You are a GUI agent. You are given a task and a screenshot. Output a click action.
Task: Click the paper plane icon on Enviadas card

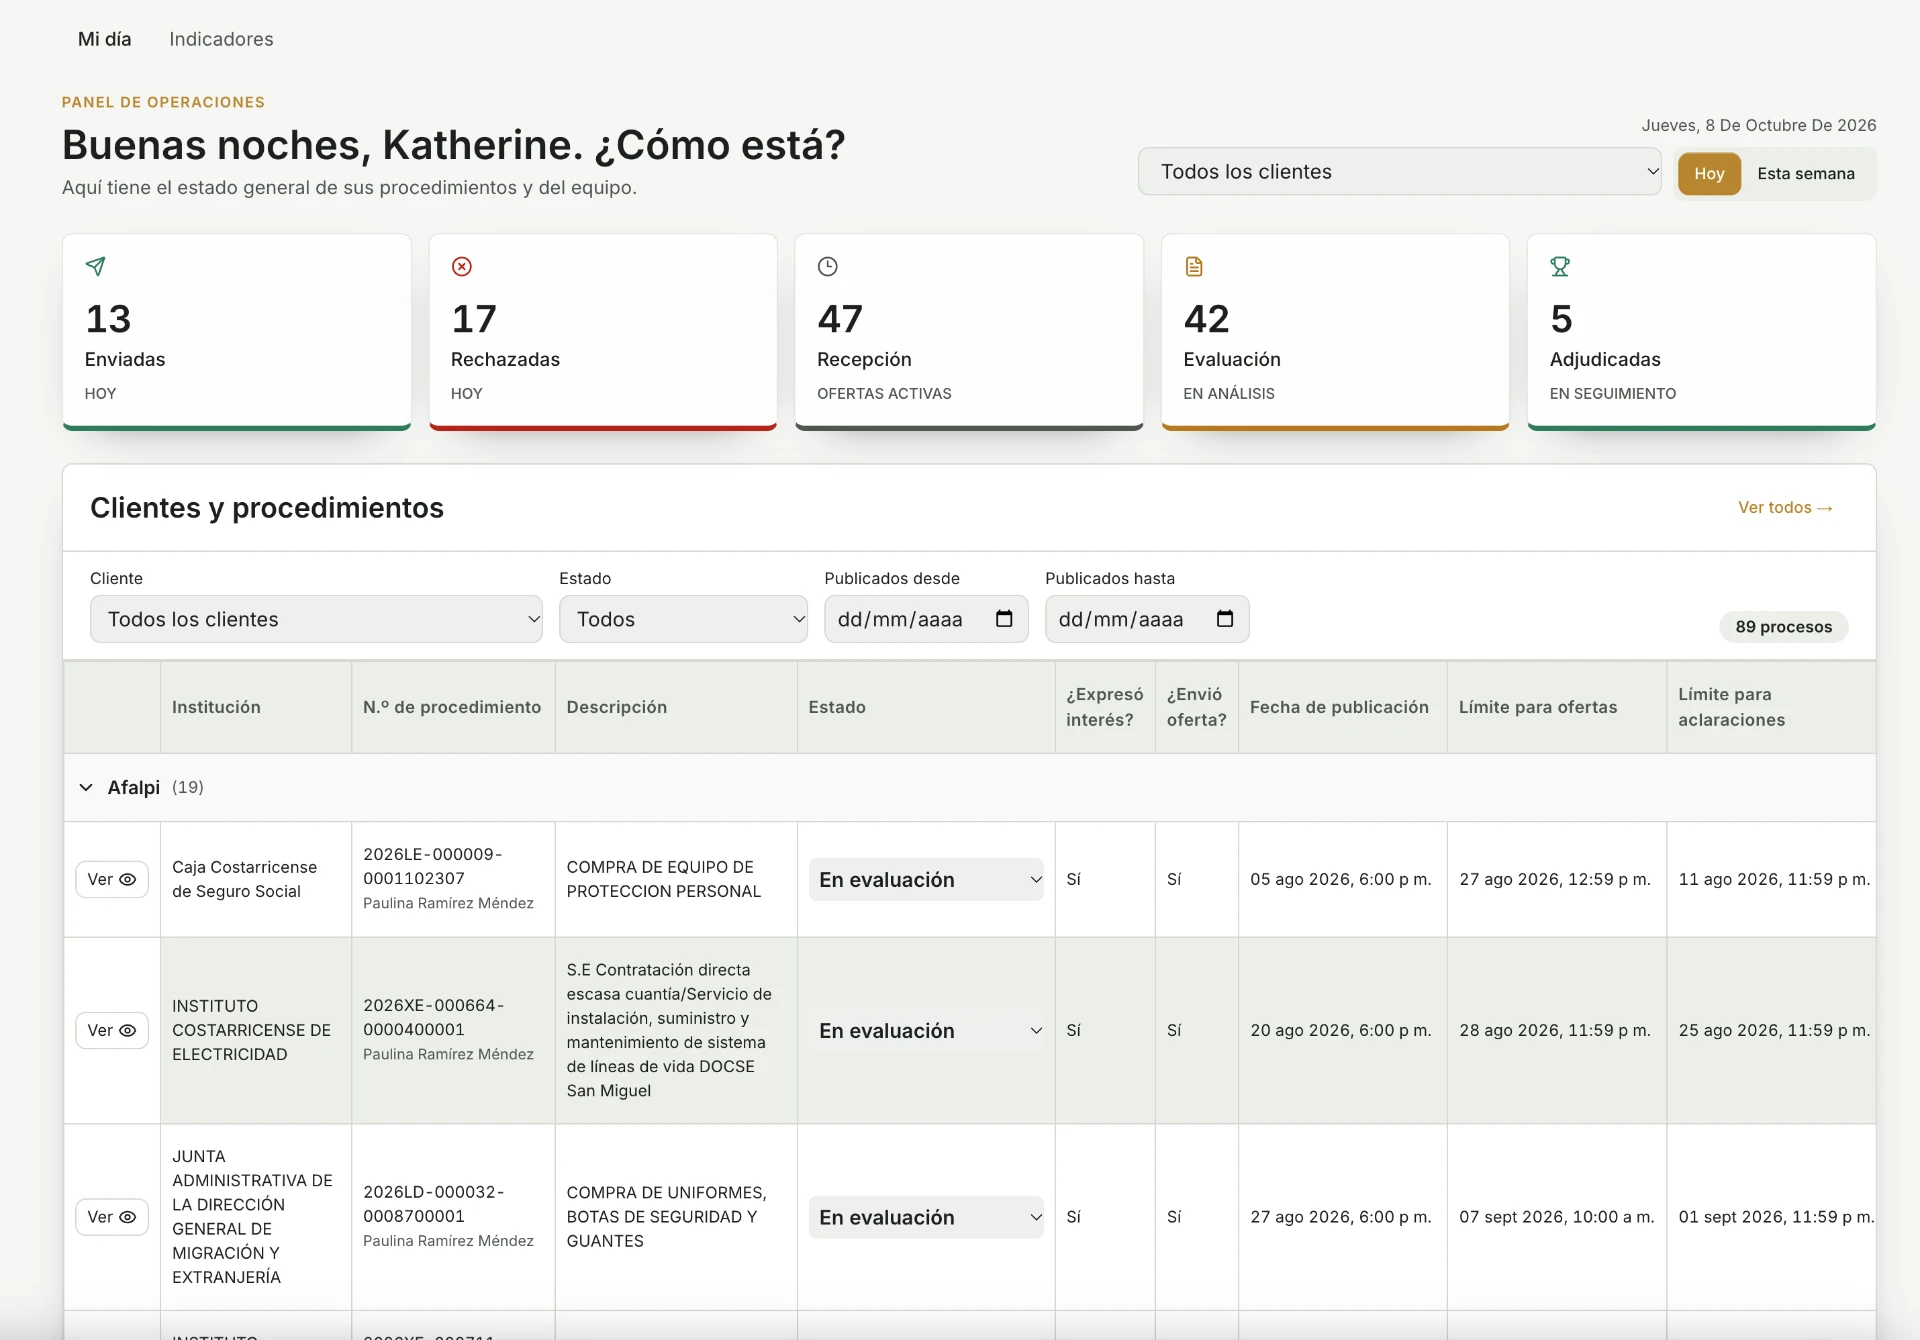click(x=96, y=266)
